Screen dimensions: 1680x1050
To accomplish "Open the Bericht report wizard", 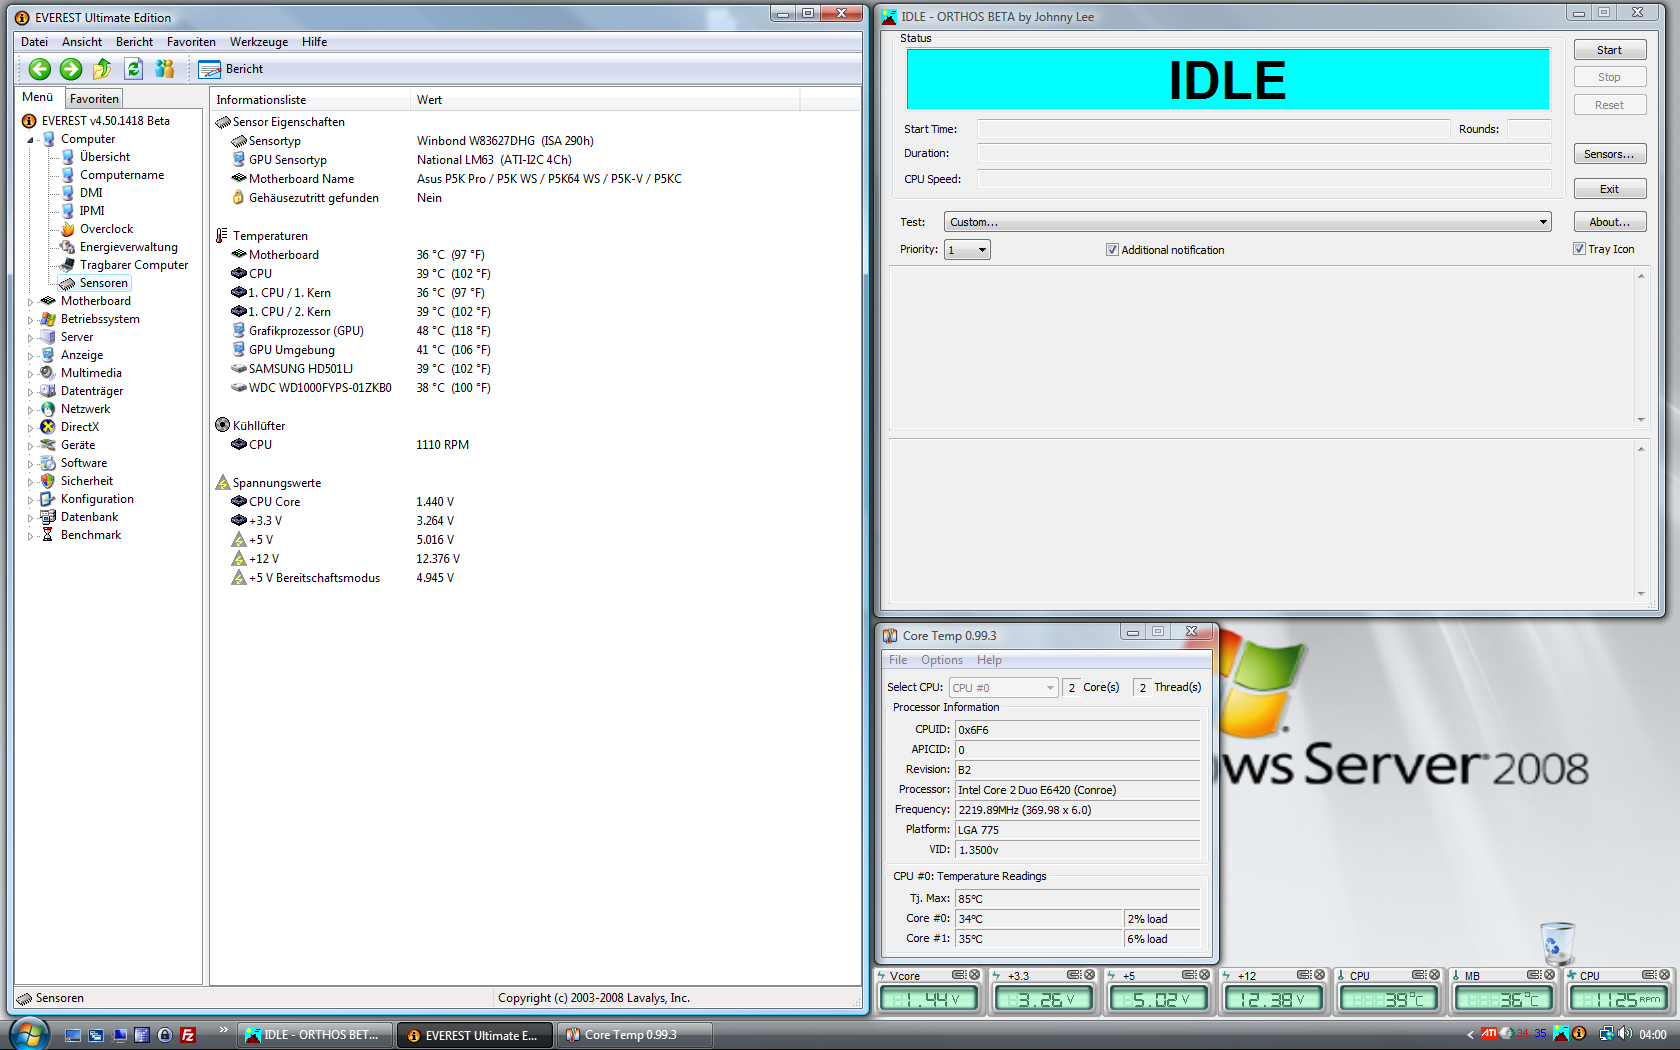I will [x=231, y=69].
